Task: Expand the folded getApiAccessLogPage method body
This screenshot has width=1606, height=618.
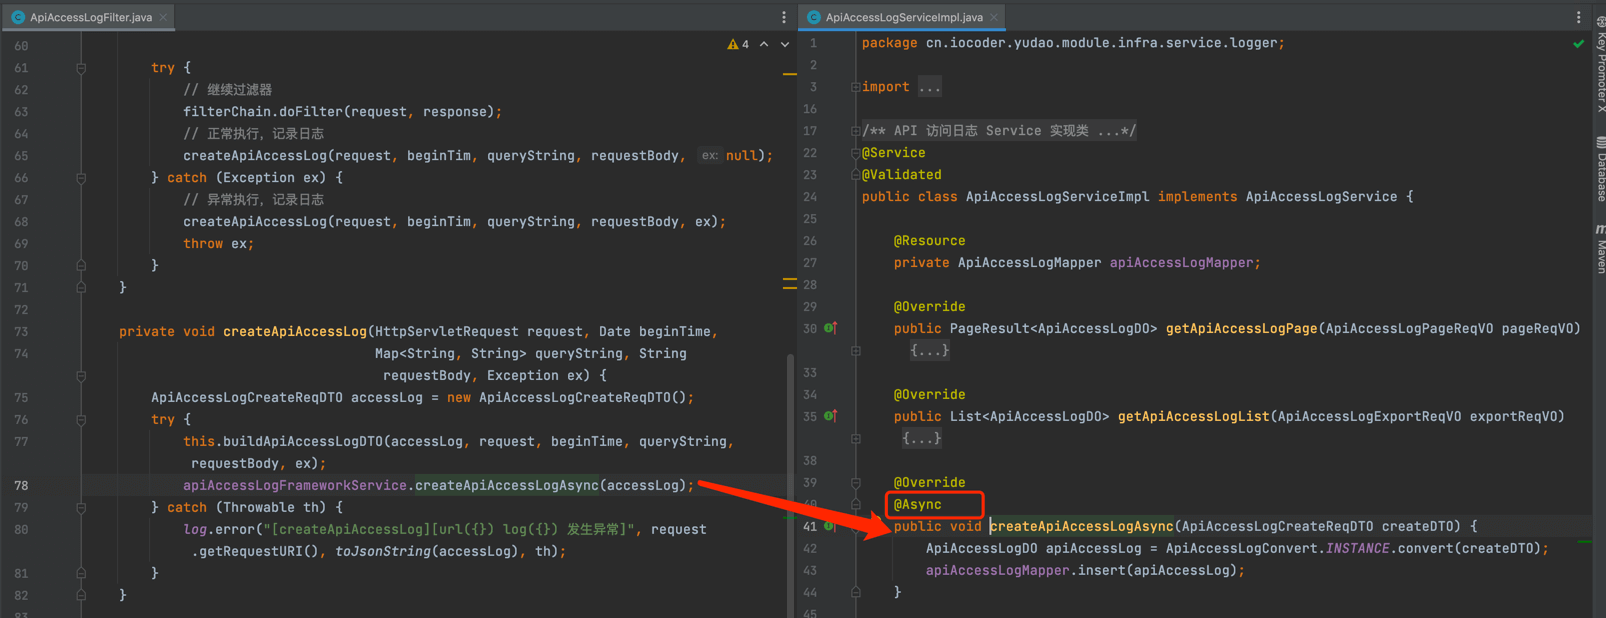Action: (x=929, y=351)
